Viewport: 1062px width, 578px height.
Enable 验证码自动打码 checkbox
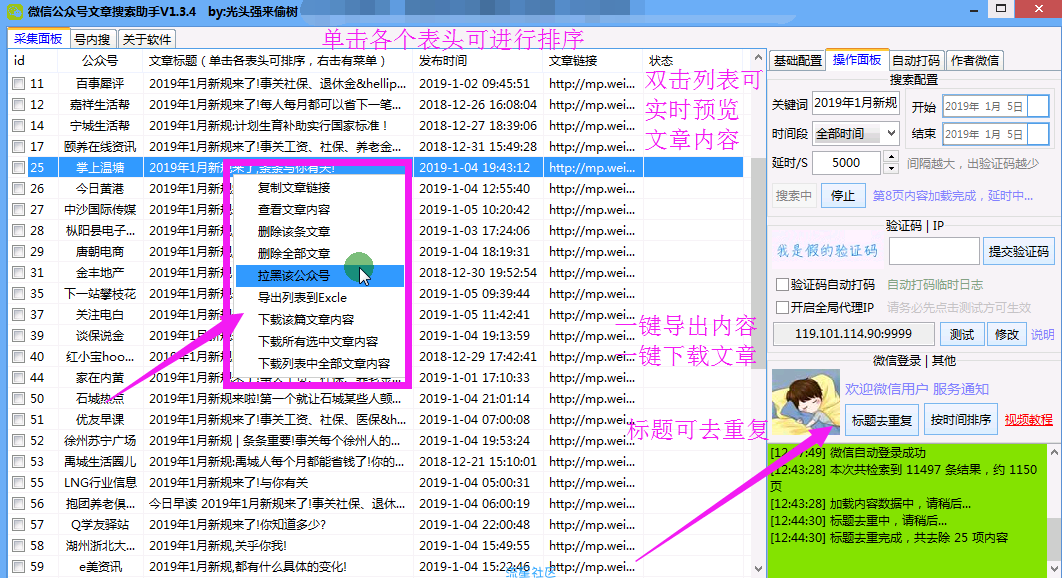pos(782,285)
